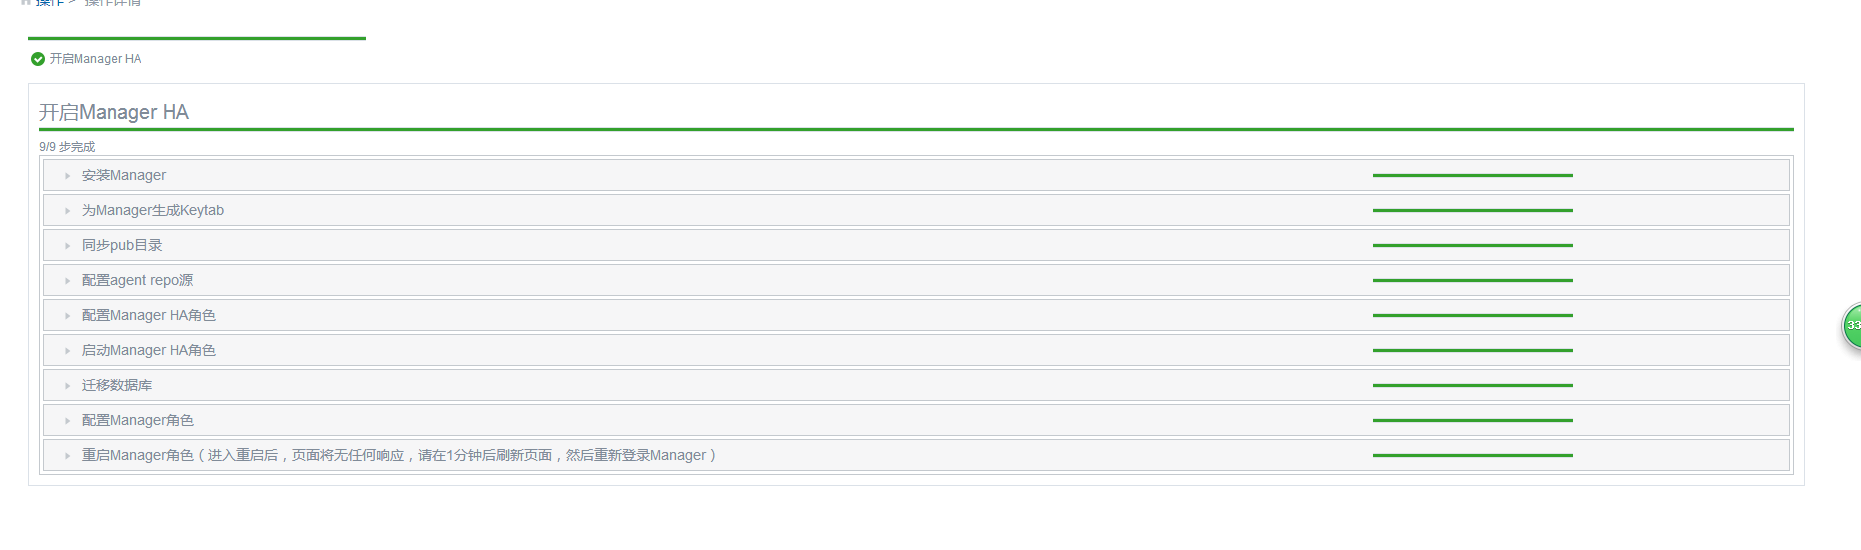Expand the 同步pub目录 step arrow

(68, 246)
